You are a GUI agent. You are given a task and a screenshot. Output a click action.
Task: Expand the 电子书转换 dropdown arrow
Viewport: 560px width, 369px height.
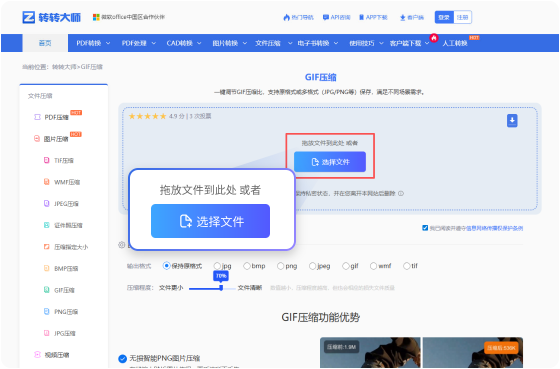point(336,43)
